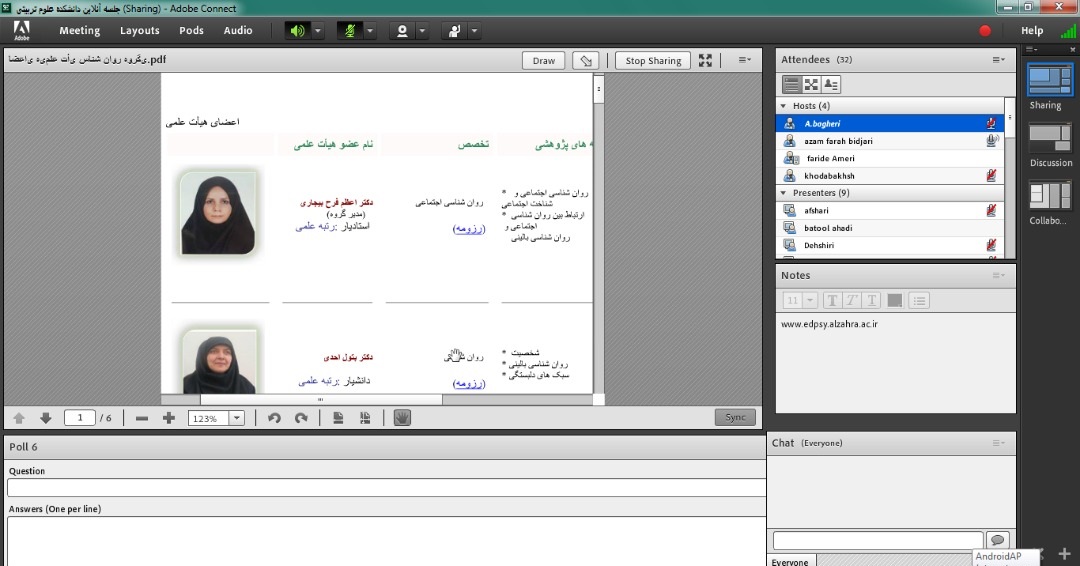1080x566 pixels.
Task: Click the Poll Question input field
Action: coord(386,488)
